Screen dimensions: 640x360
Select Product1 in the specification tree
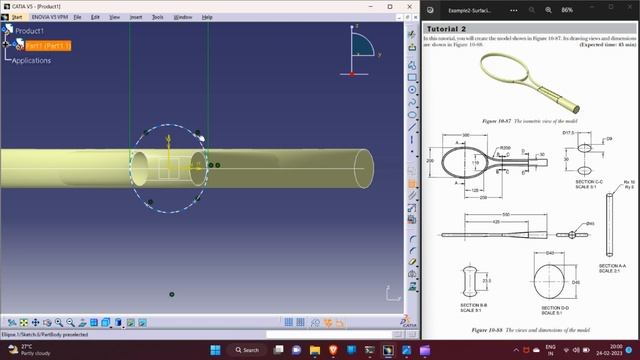(x=29, y=31)
